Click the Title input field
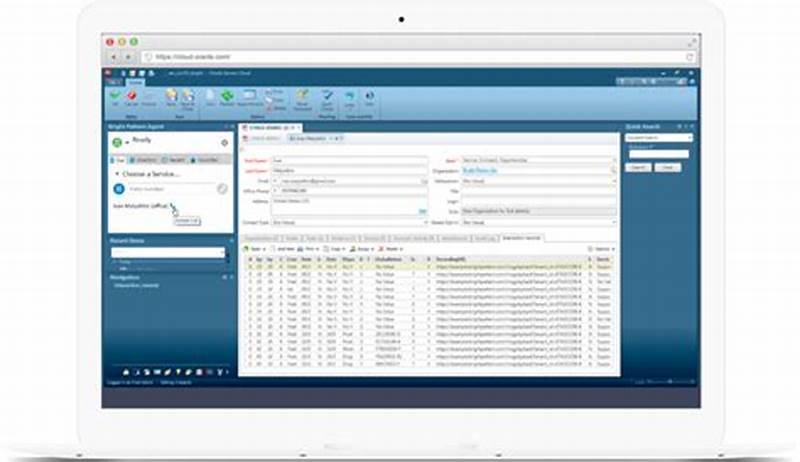This screenshot has height=462, width=800. [x=539, y=191]
